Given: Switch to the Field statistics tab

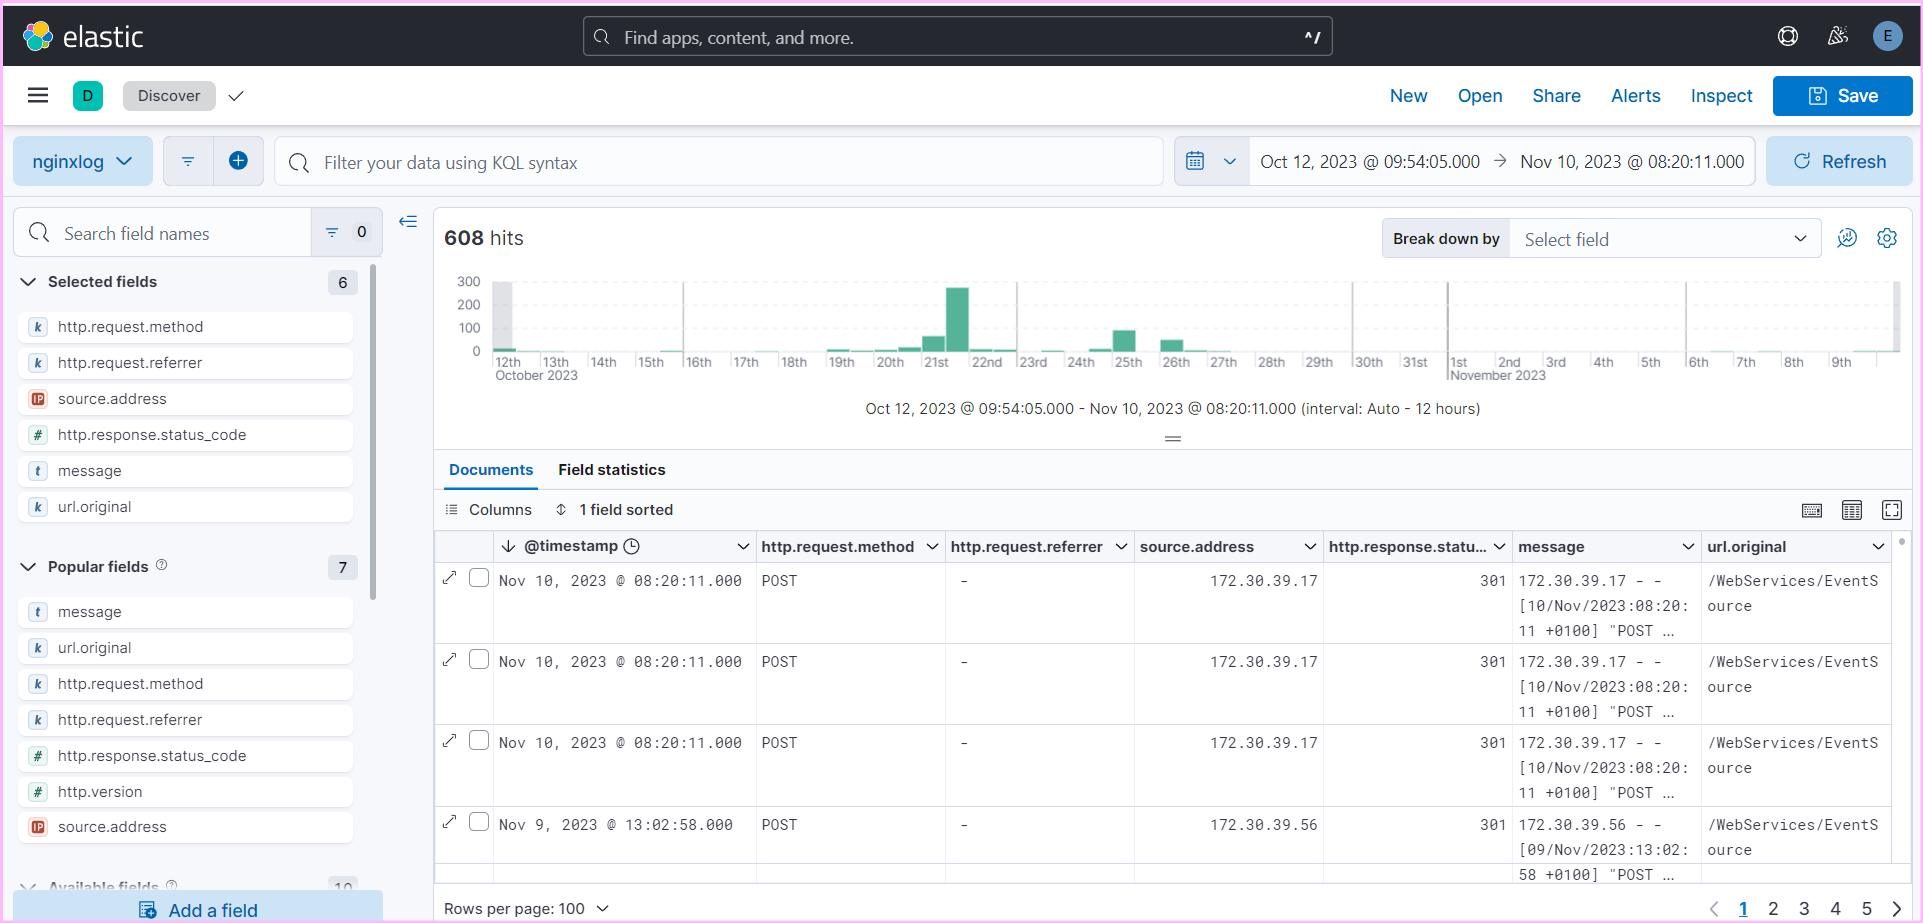Looking at the screenshot, I should pyautogui.click(x=612, y=470).
